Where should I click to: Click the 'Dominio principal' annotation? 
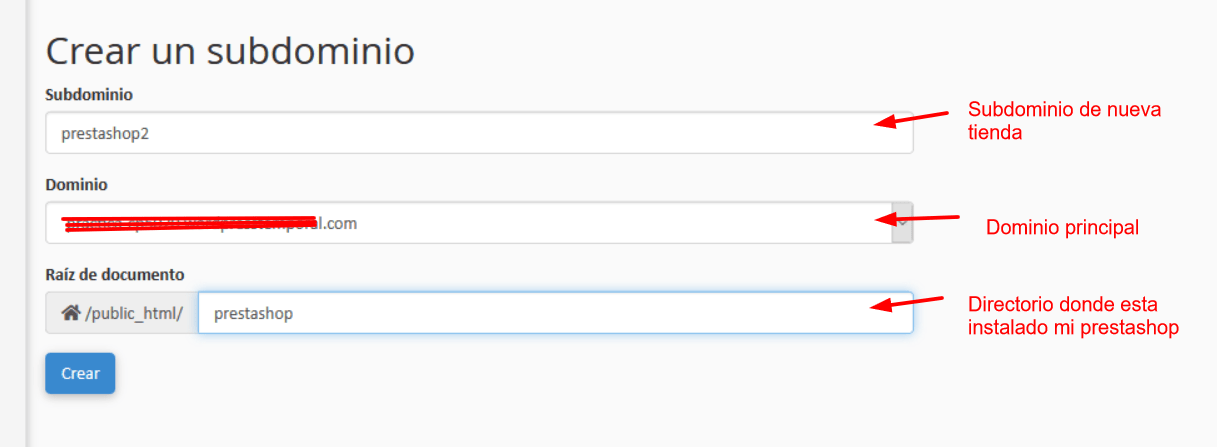click(x=1062, y=227)
